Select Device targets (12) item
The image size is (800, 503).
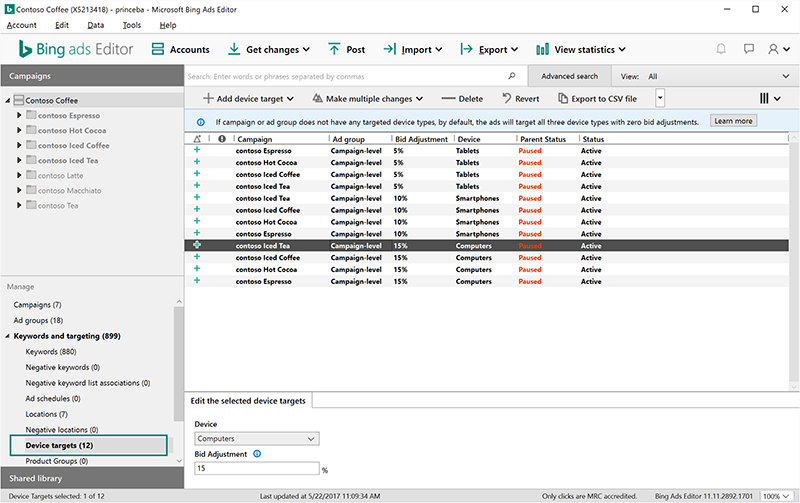tap(89, 445)
